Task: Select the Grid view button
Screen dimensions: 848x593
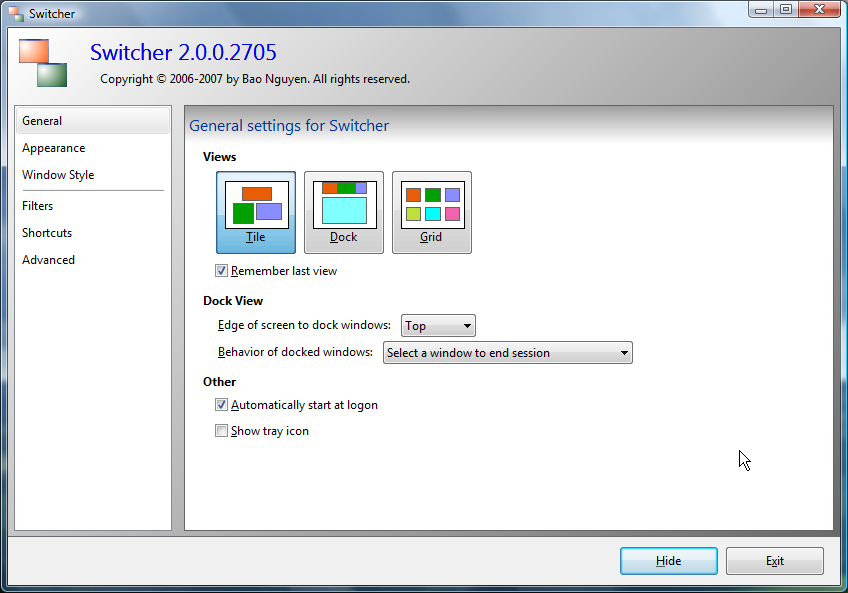Action: coord(432,212)
